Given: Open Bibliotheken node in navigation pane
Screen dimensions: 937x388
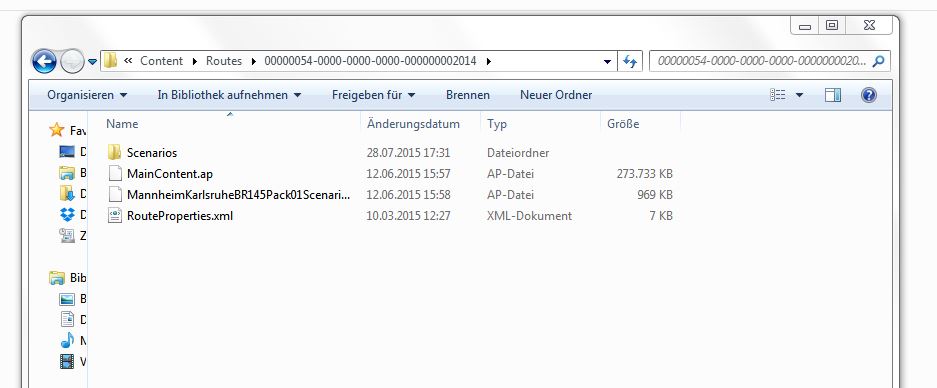Looking at the screenshot, I should (x=57, y=277).
